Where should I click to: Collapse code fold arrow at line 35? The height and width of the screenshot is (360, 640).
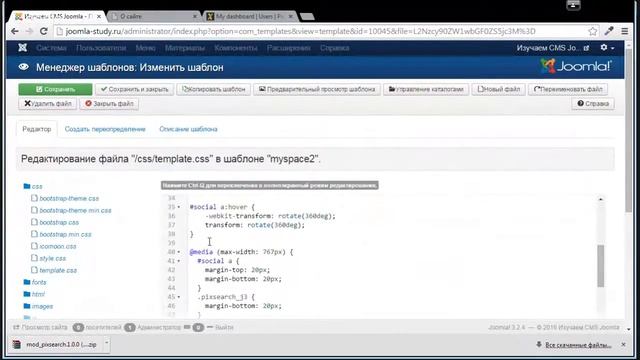click(x=178, y=207)
